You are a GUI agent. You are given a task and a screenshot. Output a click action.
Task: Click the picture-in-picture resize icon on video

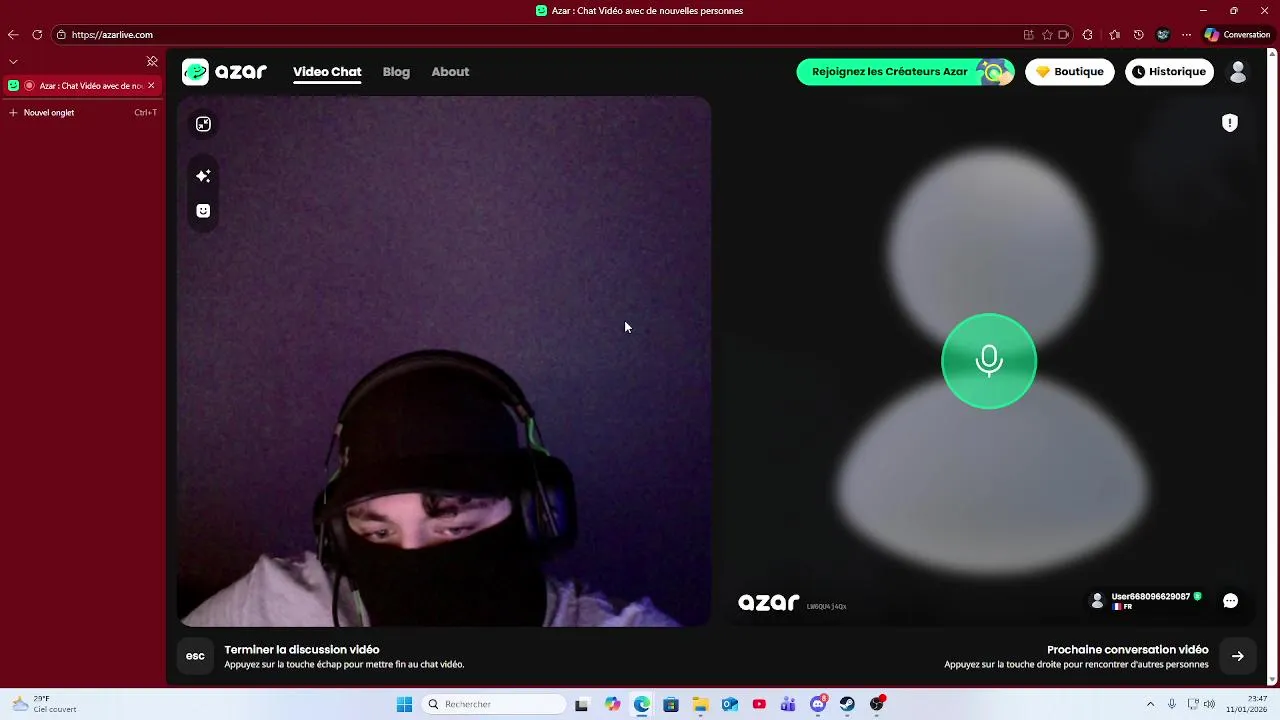203,124
